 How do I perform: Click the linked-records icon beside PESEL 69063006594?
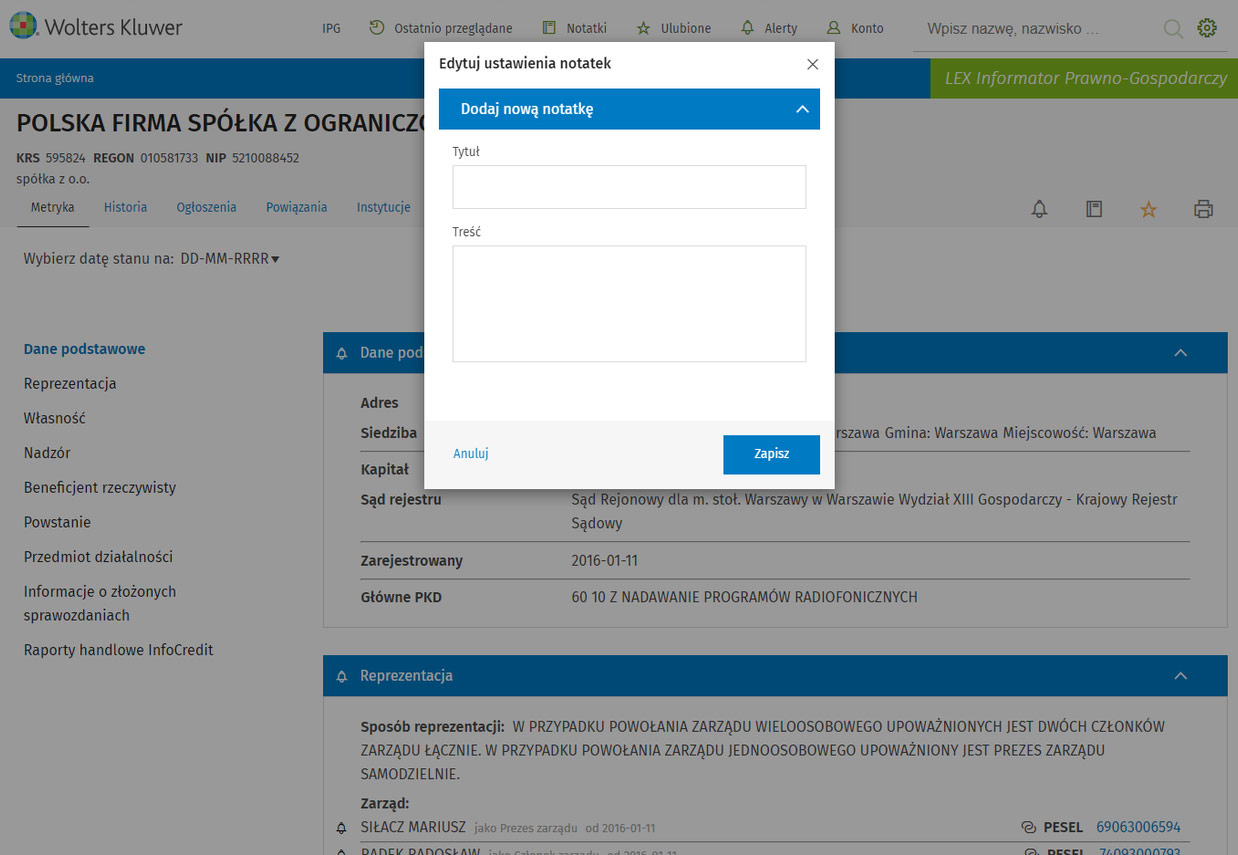coord(1027,828)
